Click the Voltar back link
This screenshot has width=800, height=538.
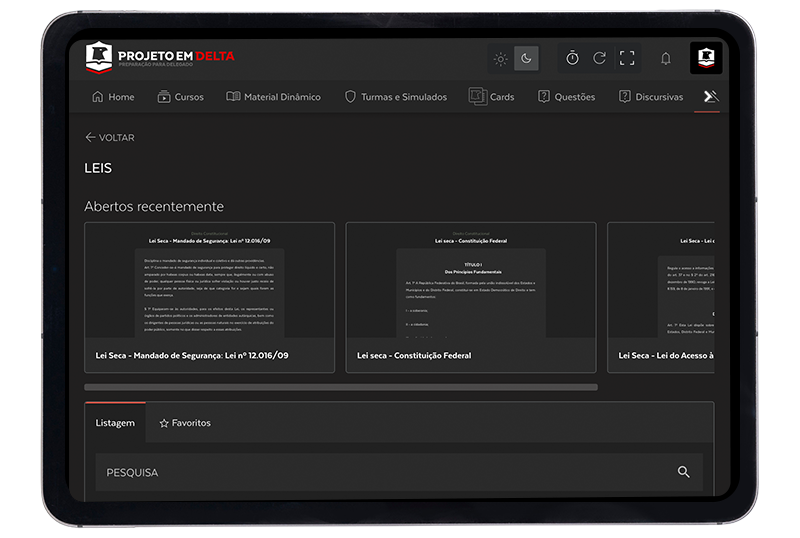pyautogui.click(x=110, y=138)
